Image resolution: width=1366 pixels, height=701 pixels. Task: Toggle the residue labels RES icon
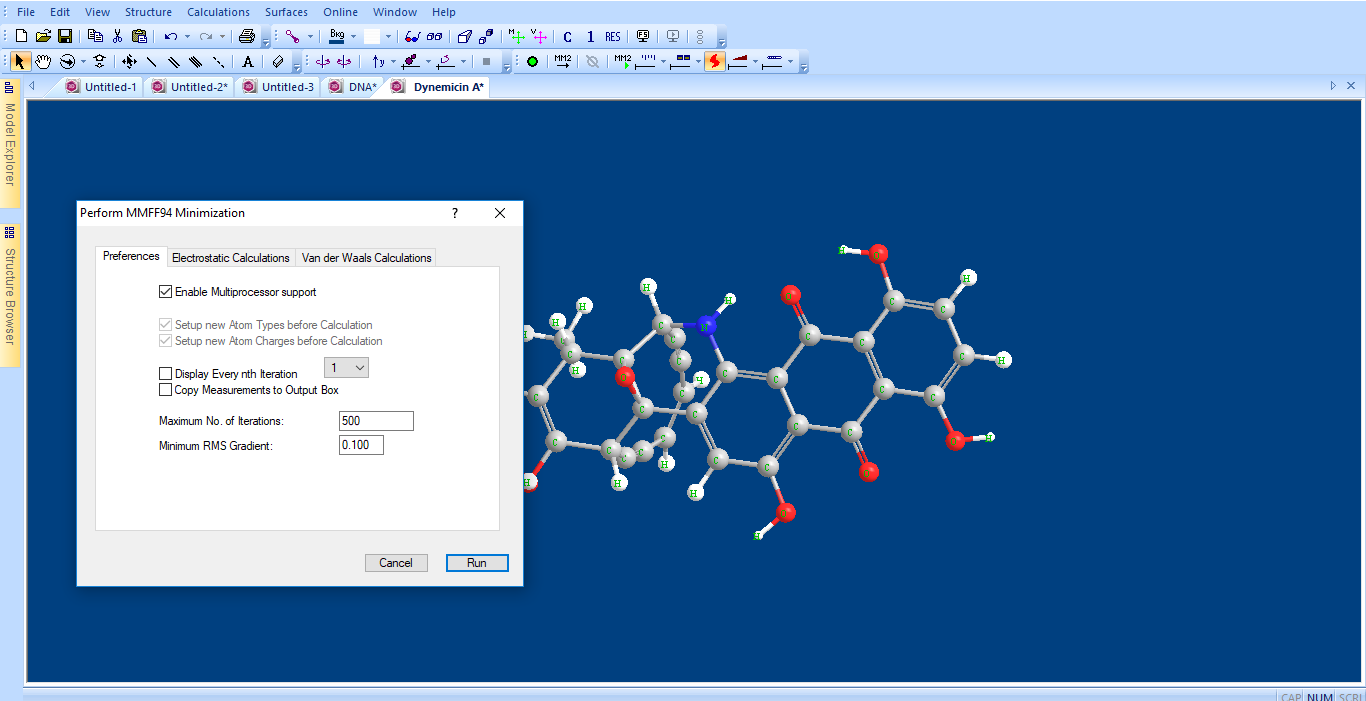[x=612, y=36]
